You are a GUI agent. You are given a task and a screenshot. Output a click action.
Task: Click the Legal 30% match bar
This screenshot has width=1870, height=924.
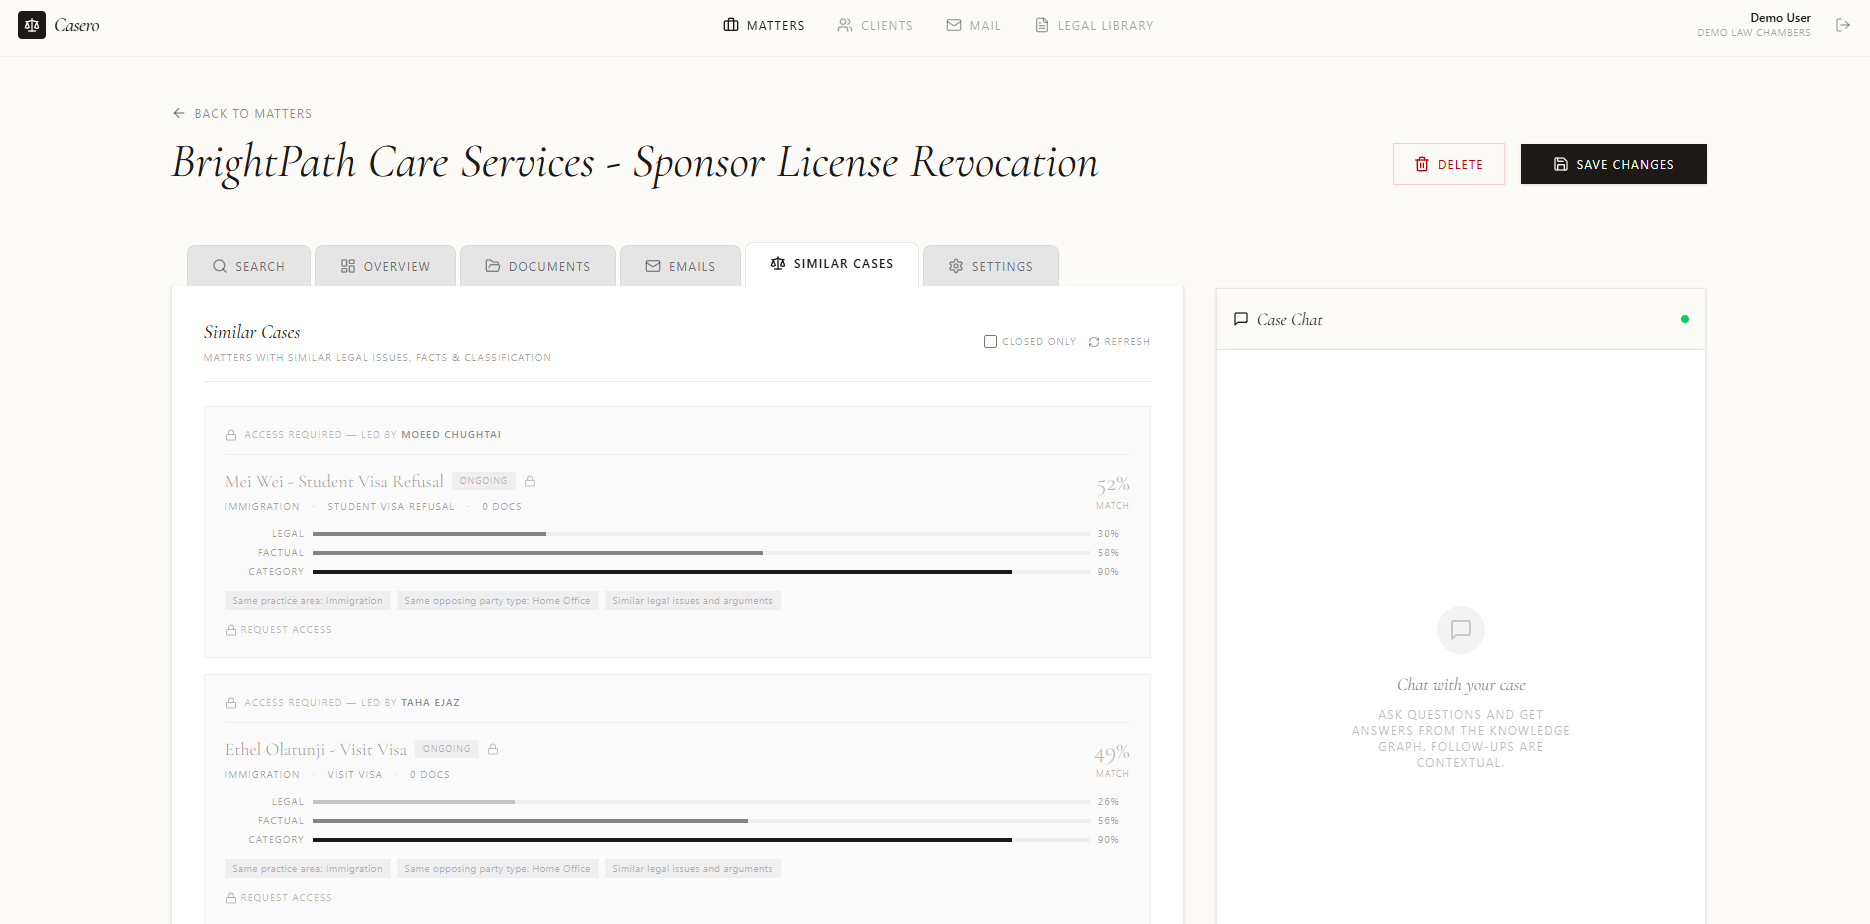(701, 534)
